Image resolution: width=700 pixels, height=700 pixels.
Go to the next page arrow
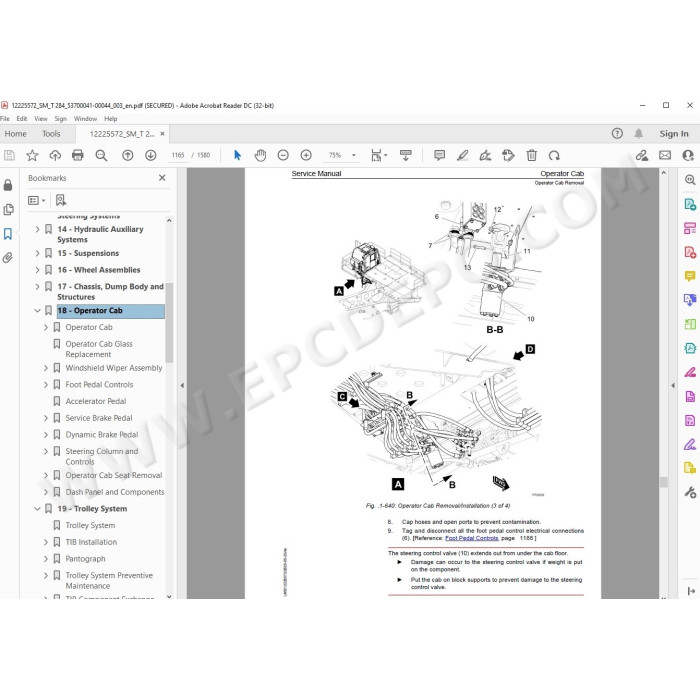point(150,155)
